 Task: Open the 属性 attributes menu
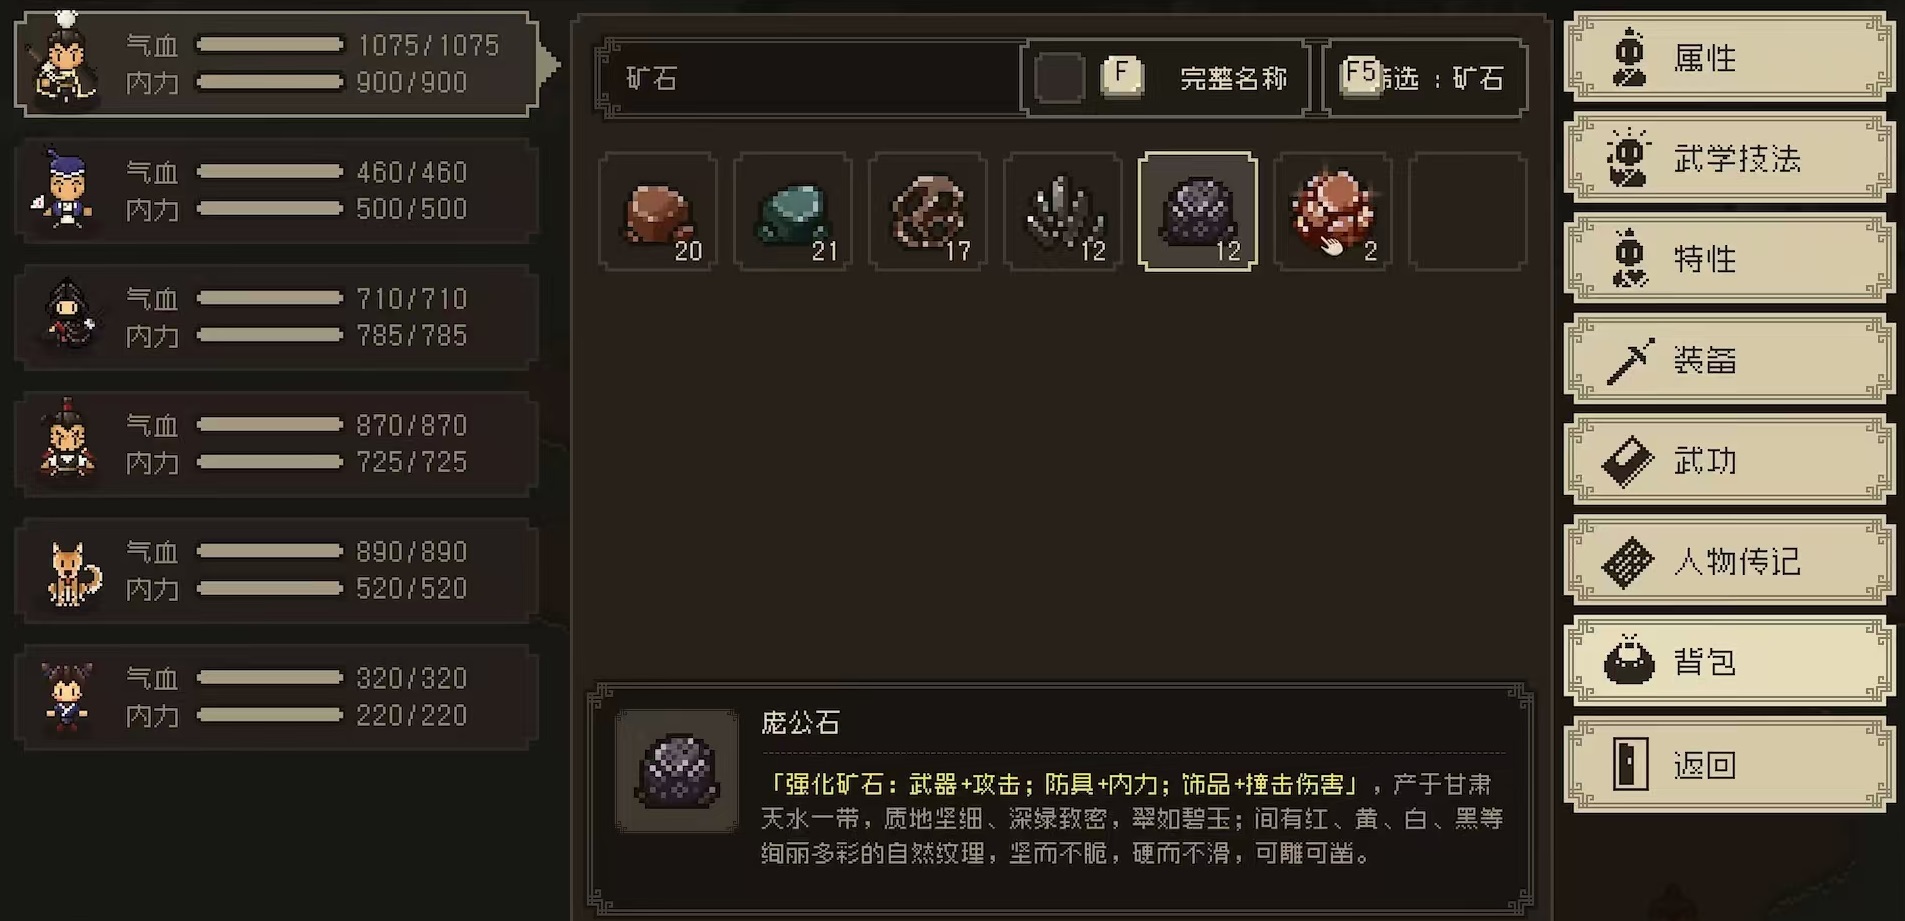(x=1729, y=58)
